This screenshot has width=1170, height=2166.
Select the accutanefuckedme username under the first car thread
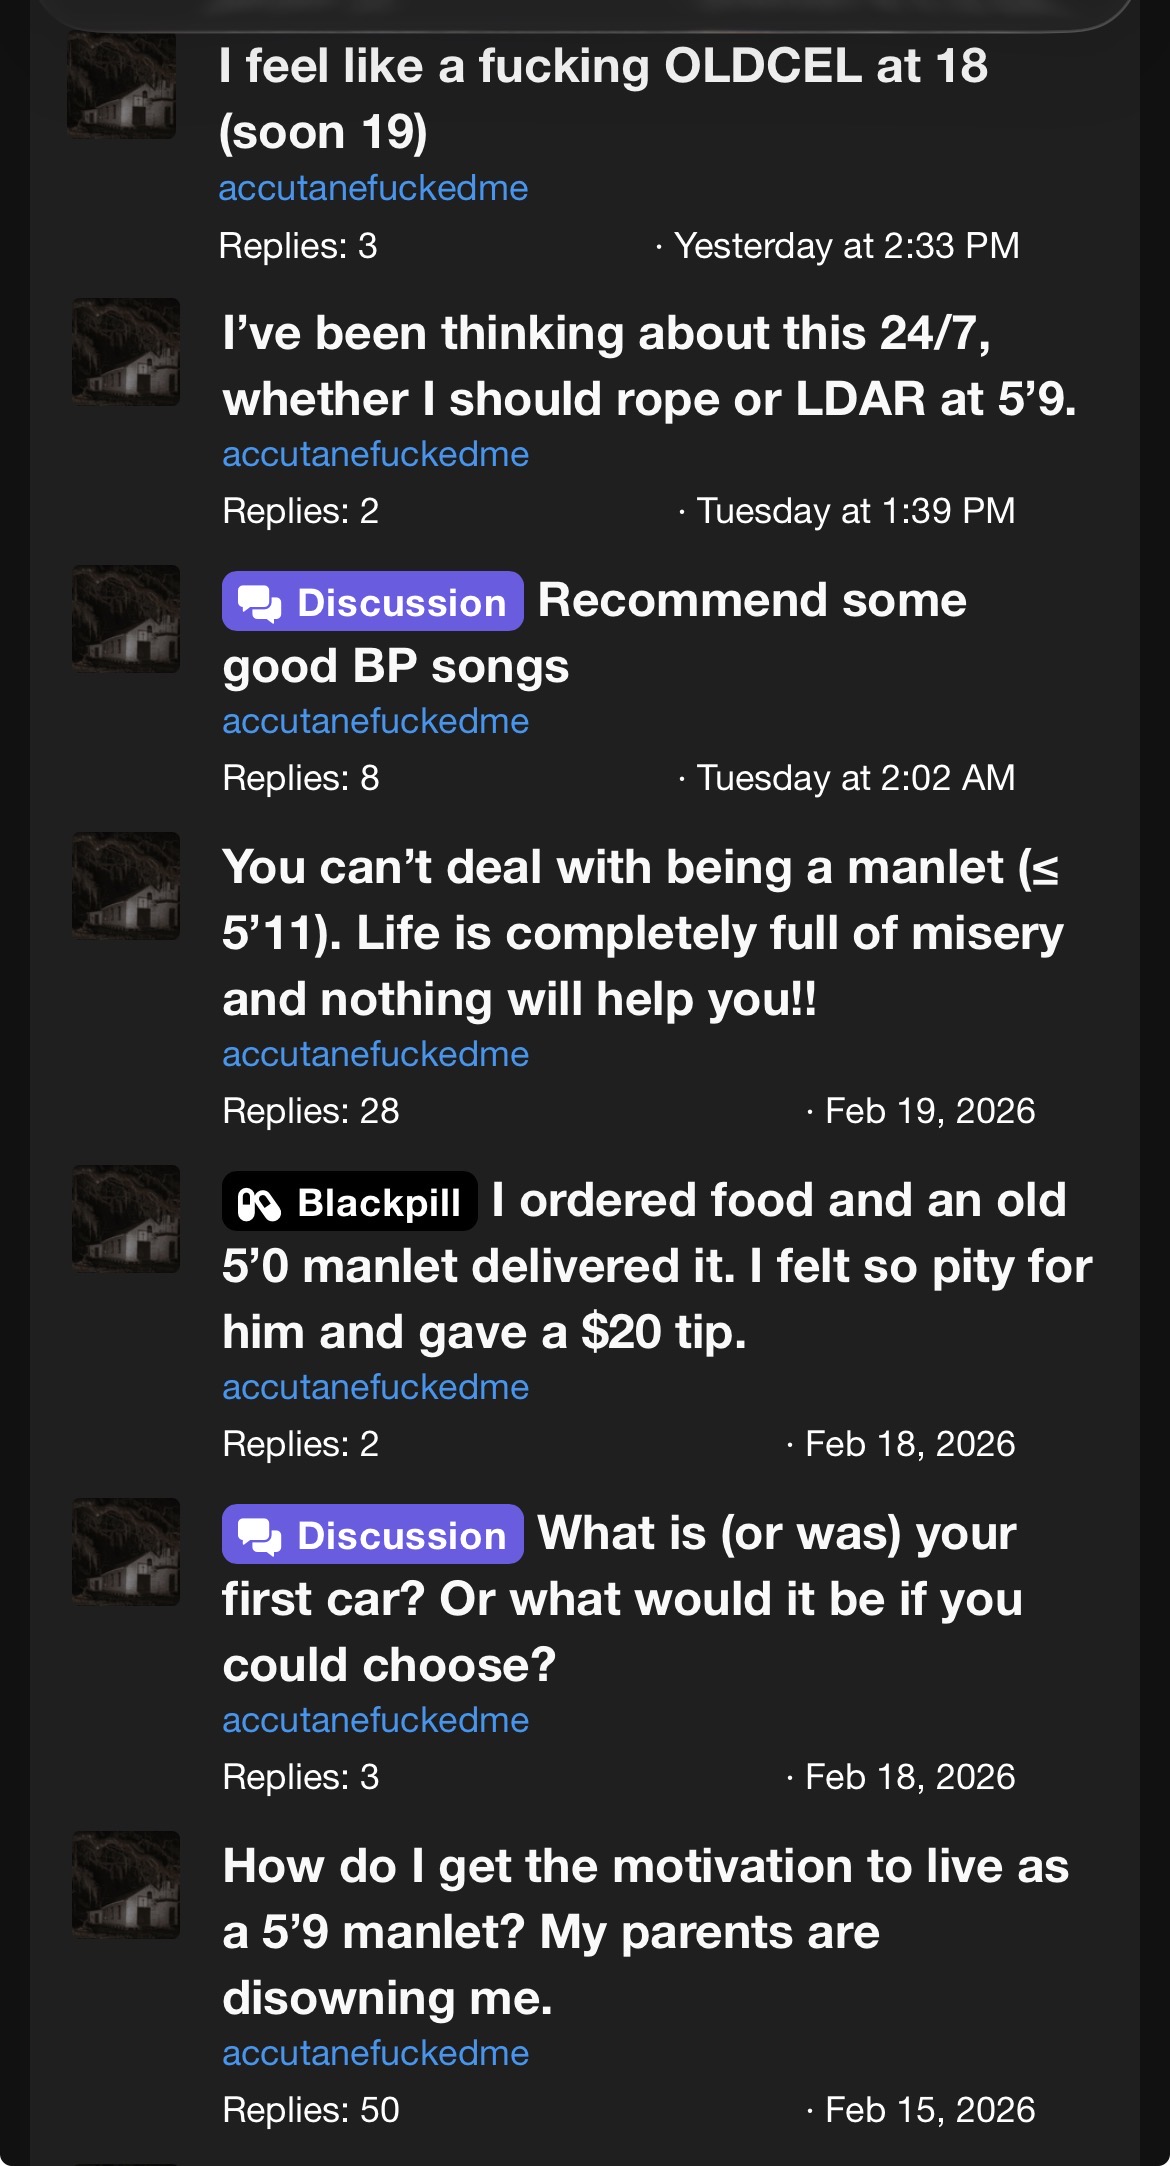(x=375, y=1720)
